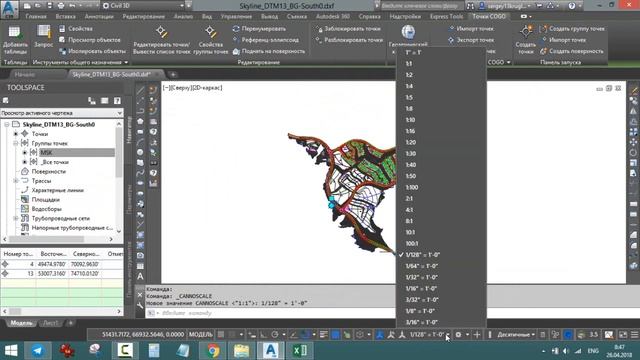Click the multiline text A tool in the left toolbar

[140, 276]
